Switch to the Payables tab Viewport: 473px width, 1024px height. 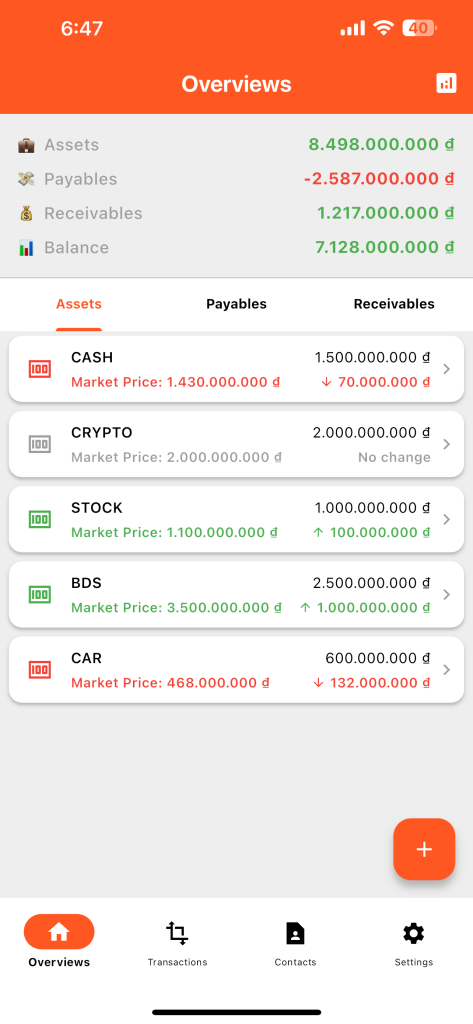[236, 304]
